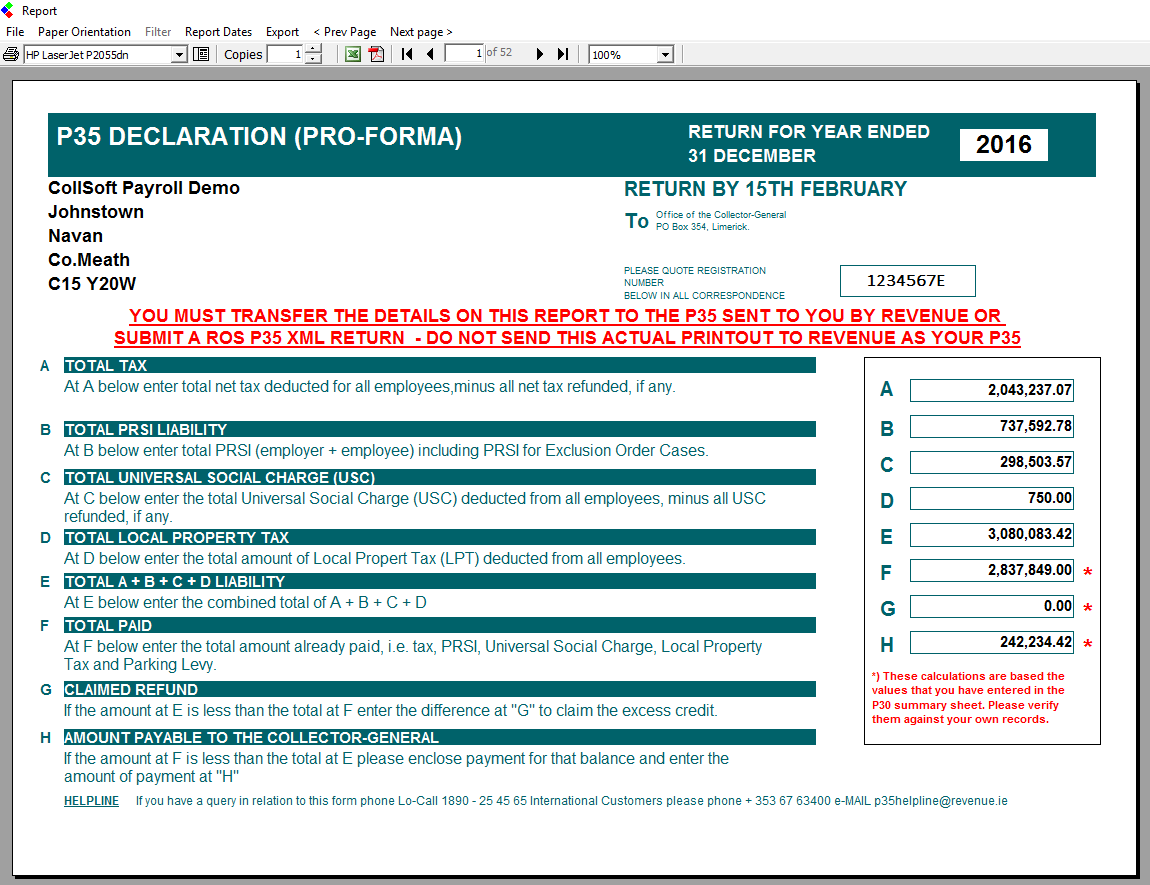Click the Copies number input field

[x=285, y=55]
